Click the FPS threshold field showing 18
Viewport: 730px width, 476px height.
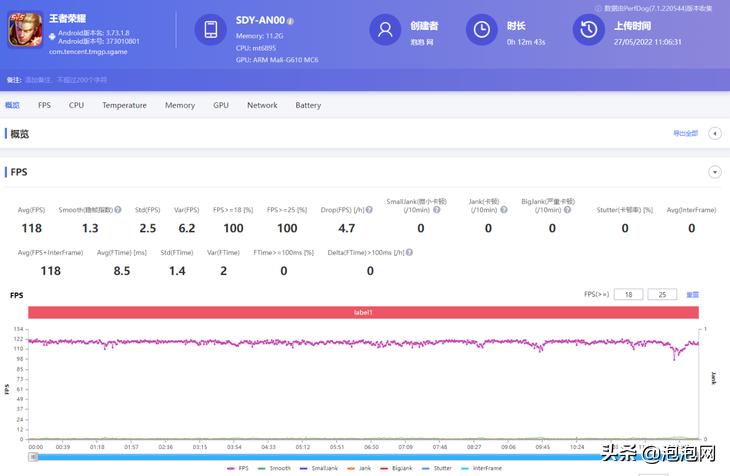(x=630, y=295)
